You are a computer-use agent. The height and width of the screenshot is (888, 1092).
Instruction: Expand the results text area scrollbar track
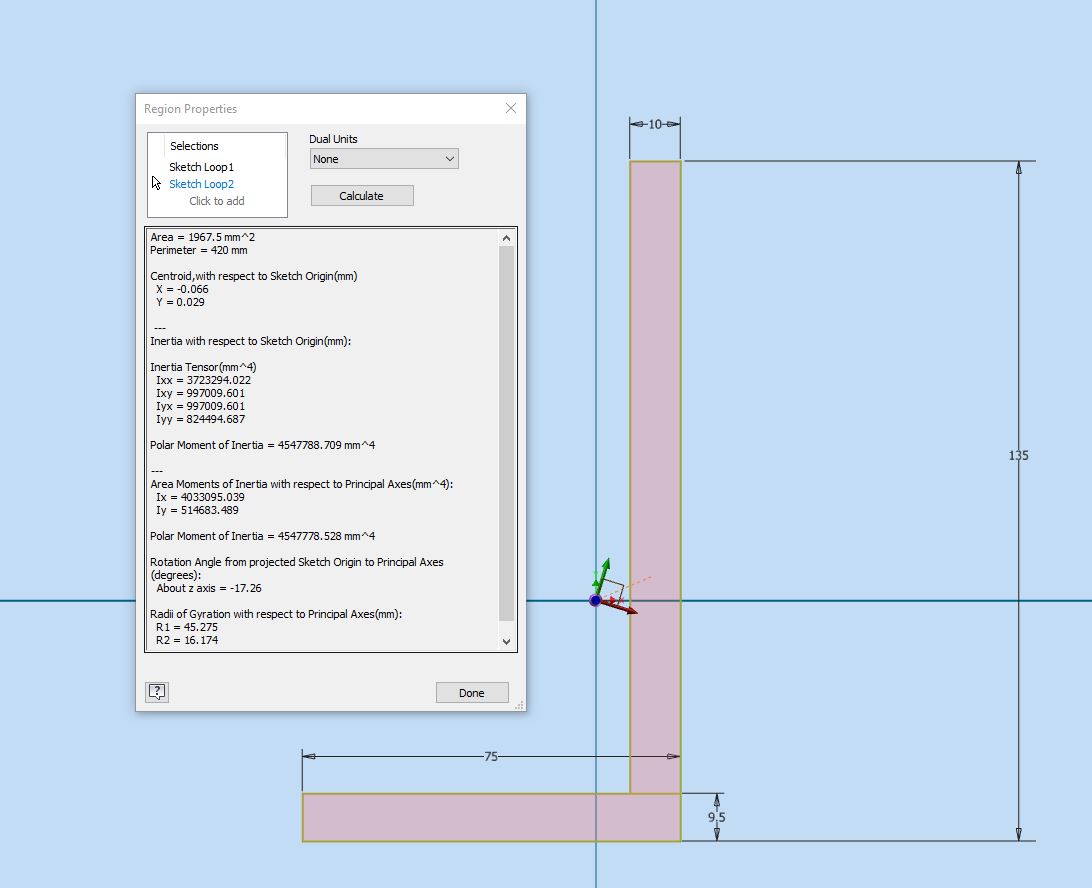coord(506,440)
